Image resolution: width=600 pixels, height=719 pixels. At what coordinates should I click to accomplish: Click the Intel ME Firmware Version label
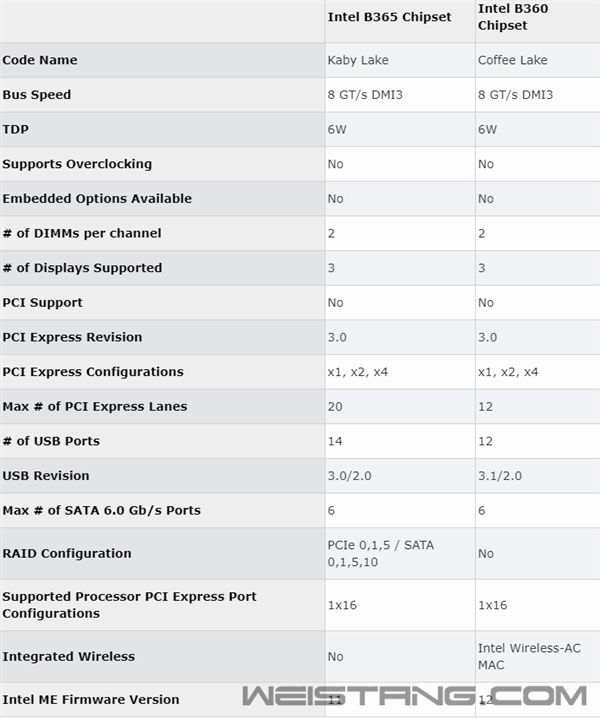pyautogui.click(x=91, y=699)
